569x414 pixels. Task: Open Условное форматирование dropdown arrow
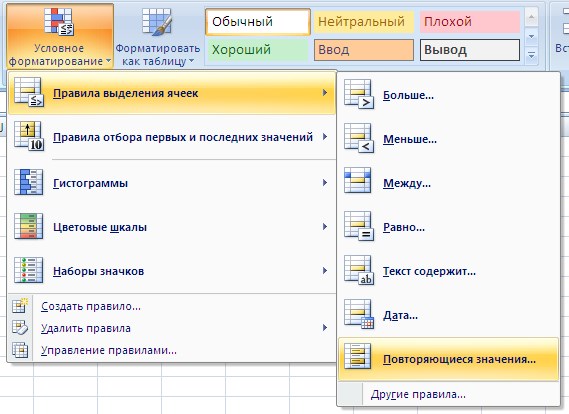[x=109, y=61]
